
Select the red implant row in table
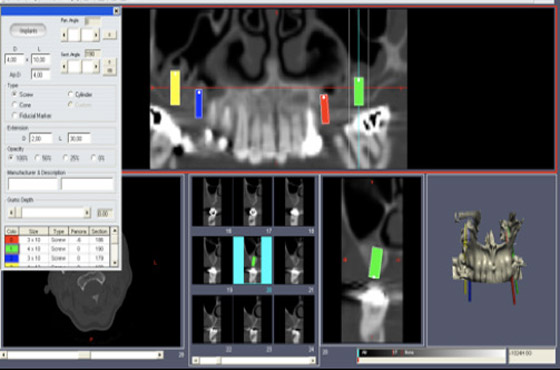[57, 240]
